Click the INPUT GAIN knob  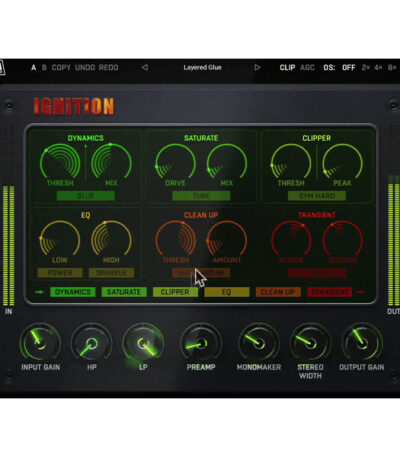pyautogui.click(x=40, y=343)
